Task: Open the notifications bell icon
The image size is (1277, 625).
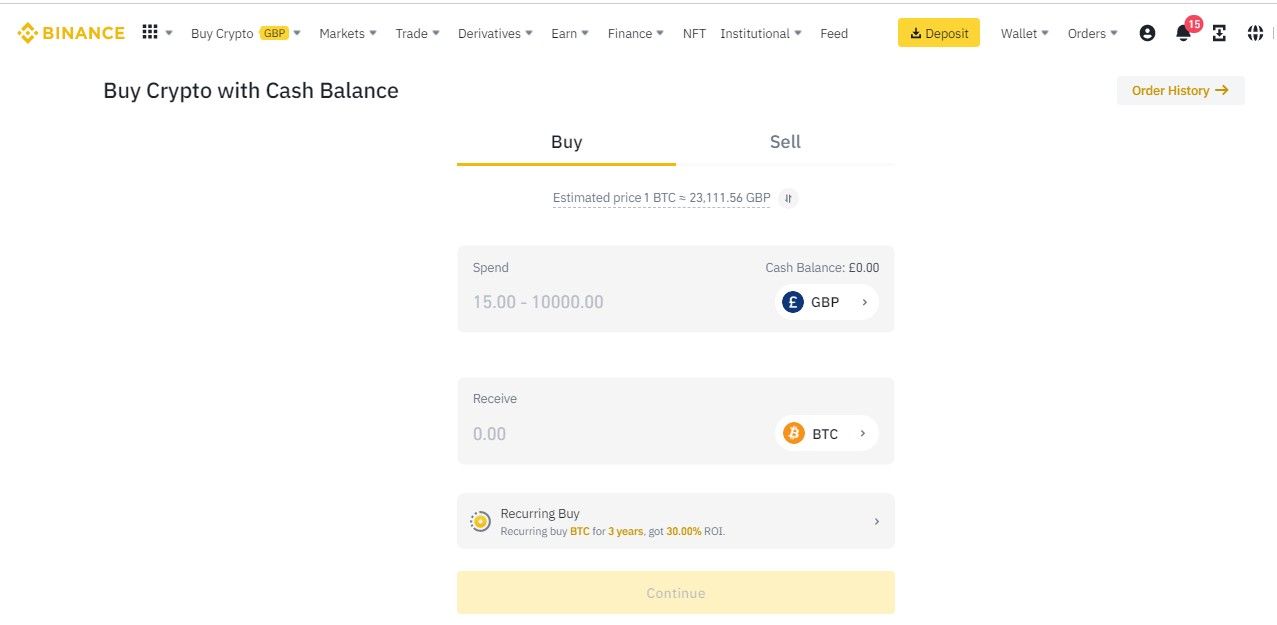Action: click(1183, 33)
